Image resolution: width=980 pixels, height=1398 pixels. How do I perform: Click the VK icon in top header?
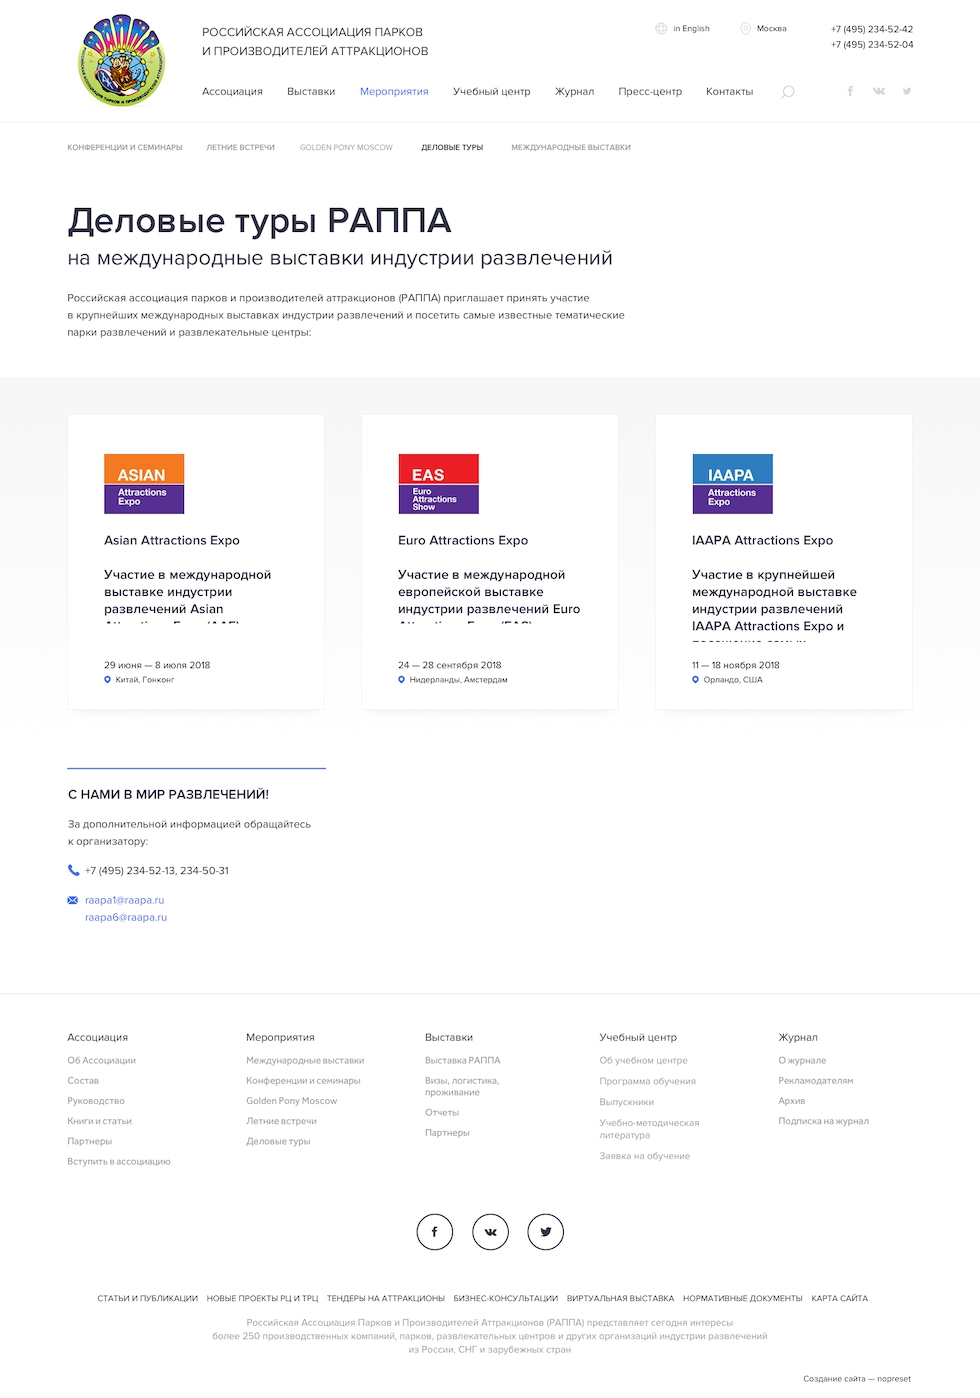[x=879, y=91]
